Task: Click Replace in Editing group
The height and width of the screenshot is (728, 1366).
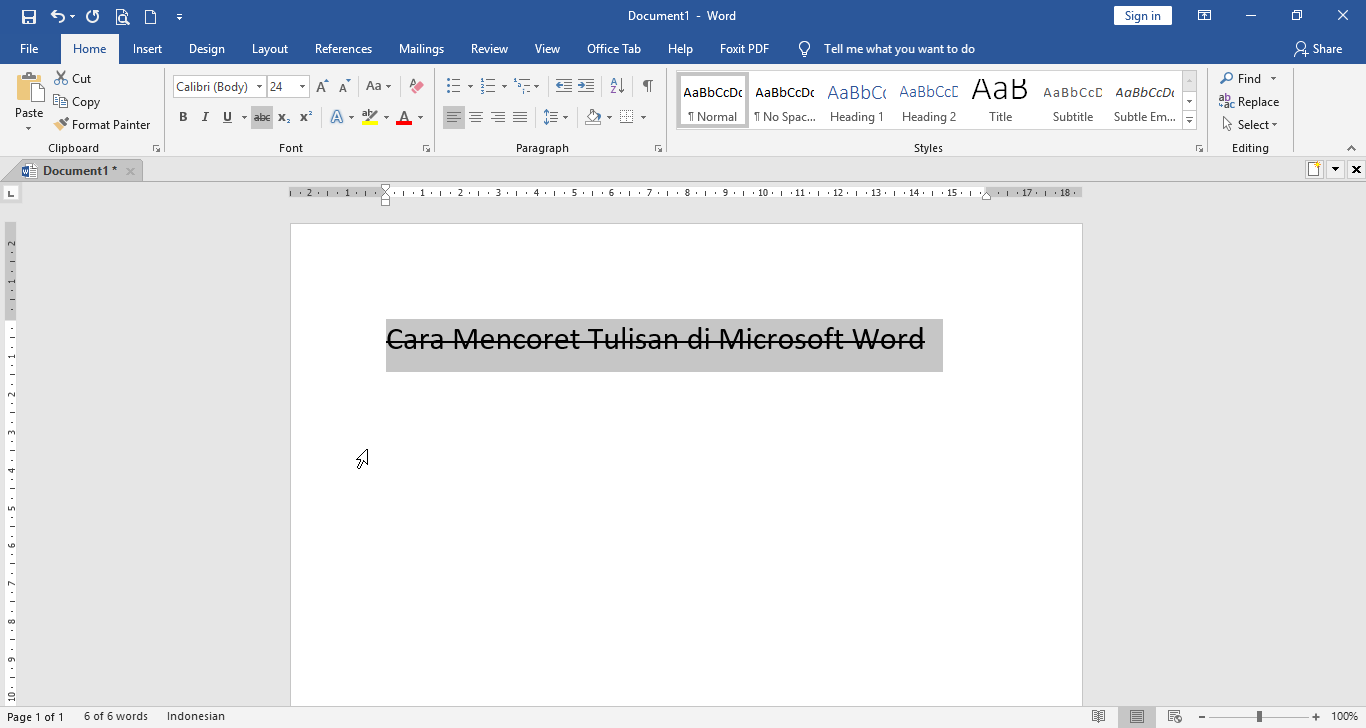Action: tap(1249, 101)
